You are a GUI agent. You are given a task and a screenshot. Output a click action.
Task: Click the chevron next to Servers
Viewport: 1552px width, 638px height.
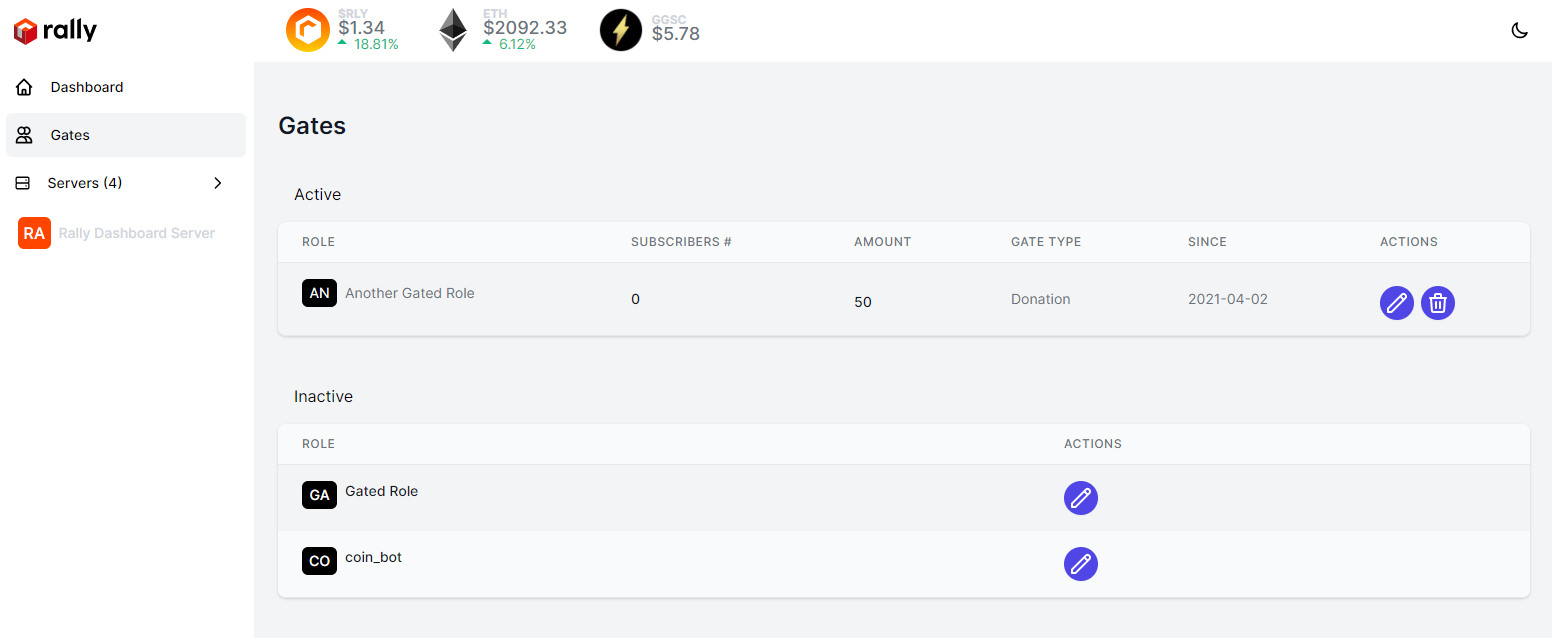pyautogui.click(x=218, y=183)
